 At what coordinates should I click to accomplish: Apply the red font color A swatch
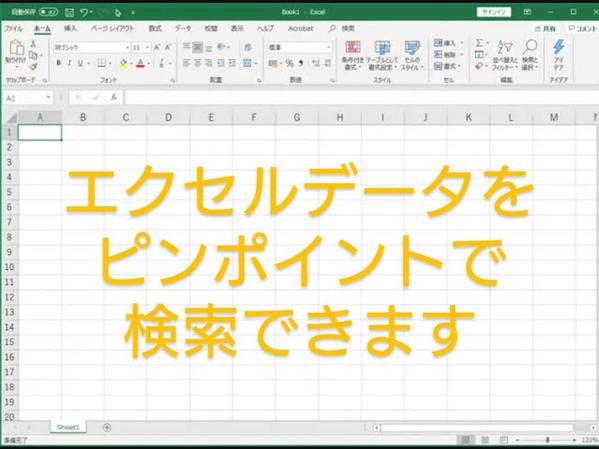pyautogui.click(x=140, y=63)
